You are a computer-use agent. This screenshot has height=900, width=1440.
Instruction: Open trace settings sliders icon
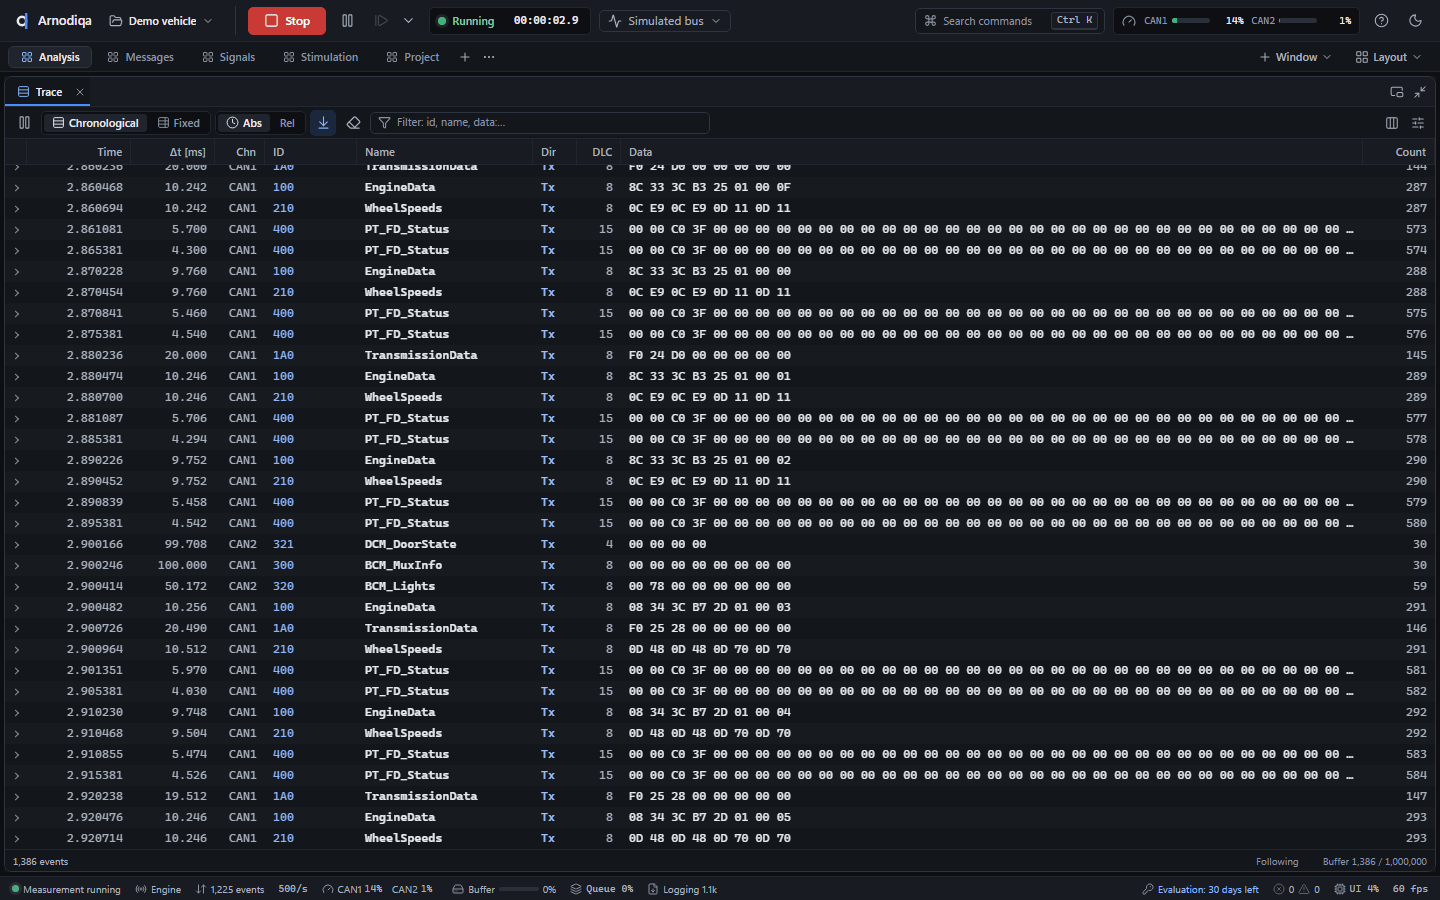tap(1418, 123)
